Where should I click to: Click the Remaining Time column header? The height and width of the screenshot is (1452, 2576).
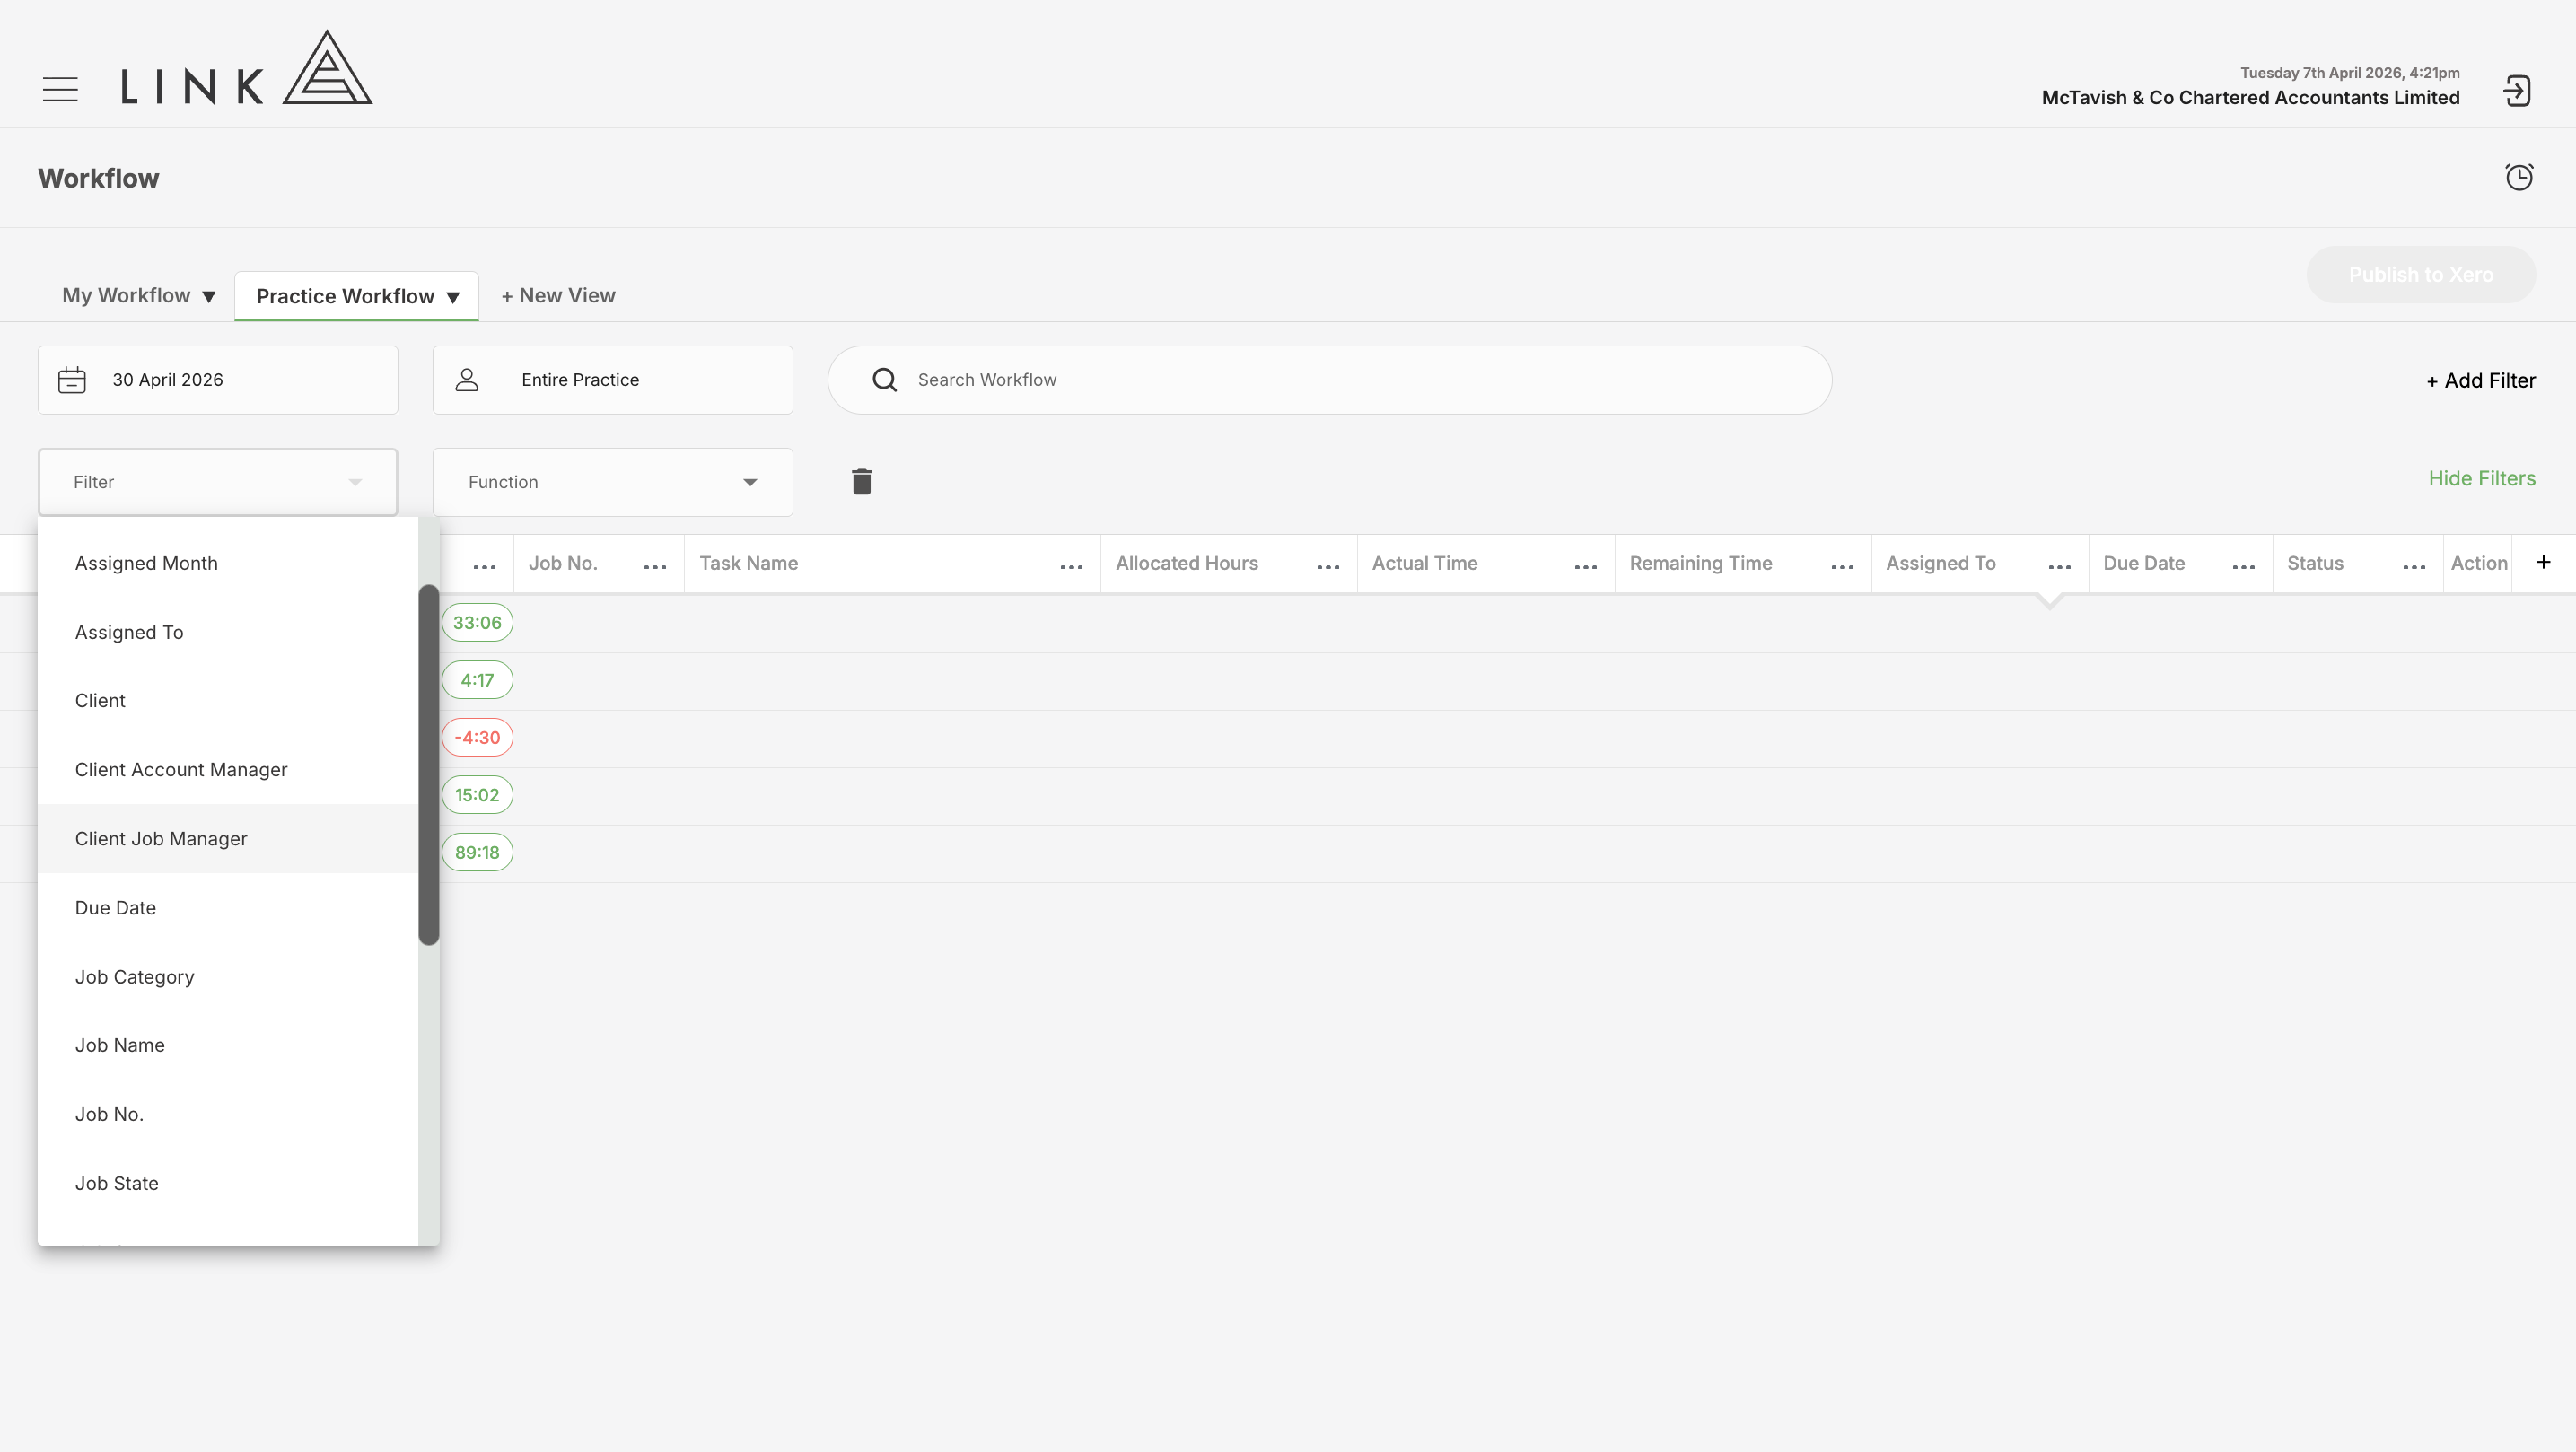coord(1700,564)
